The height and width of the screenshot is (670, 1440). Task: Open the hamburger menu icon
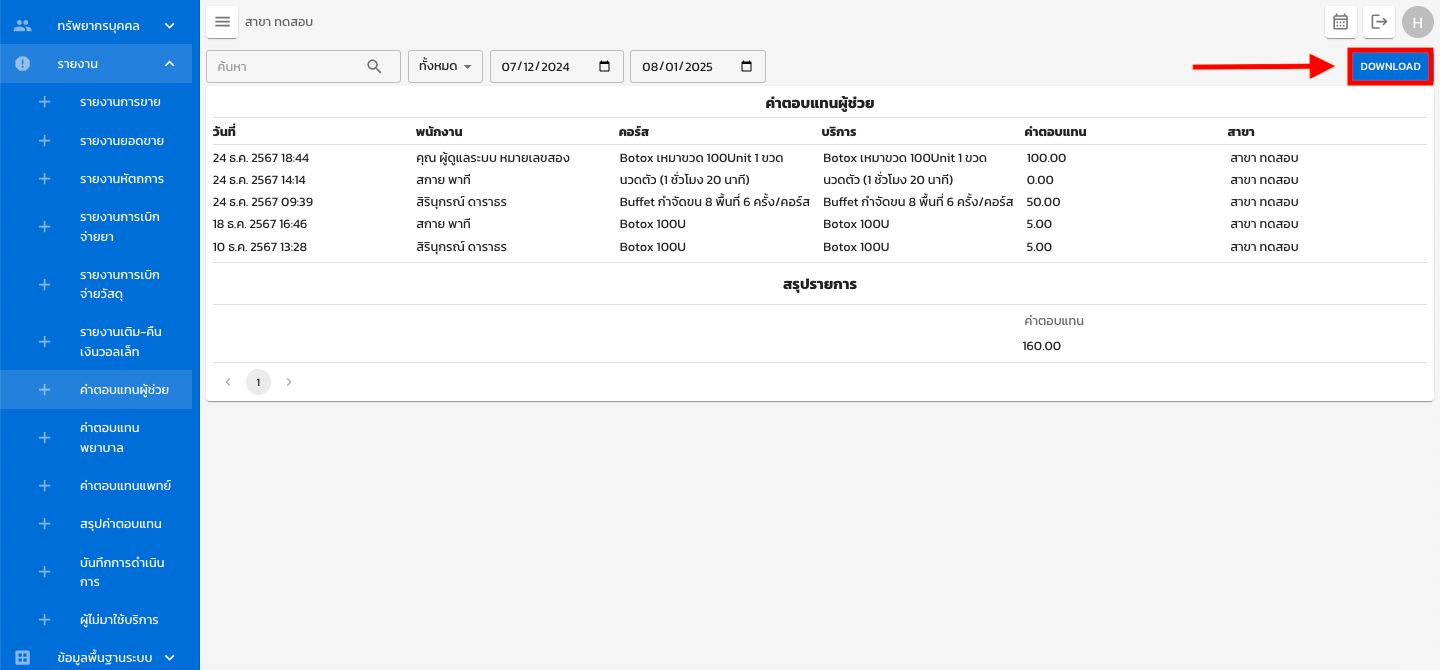coord(222,21)
